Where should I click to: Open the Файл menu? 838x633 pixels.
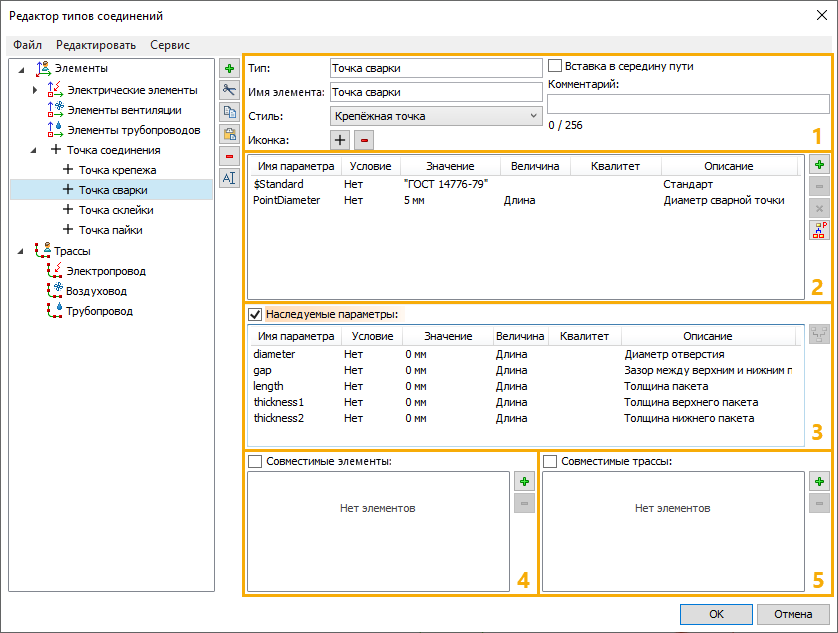click(x=27, y=45)
